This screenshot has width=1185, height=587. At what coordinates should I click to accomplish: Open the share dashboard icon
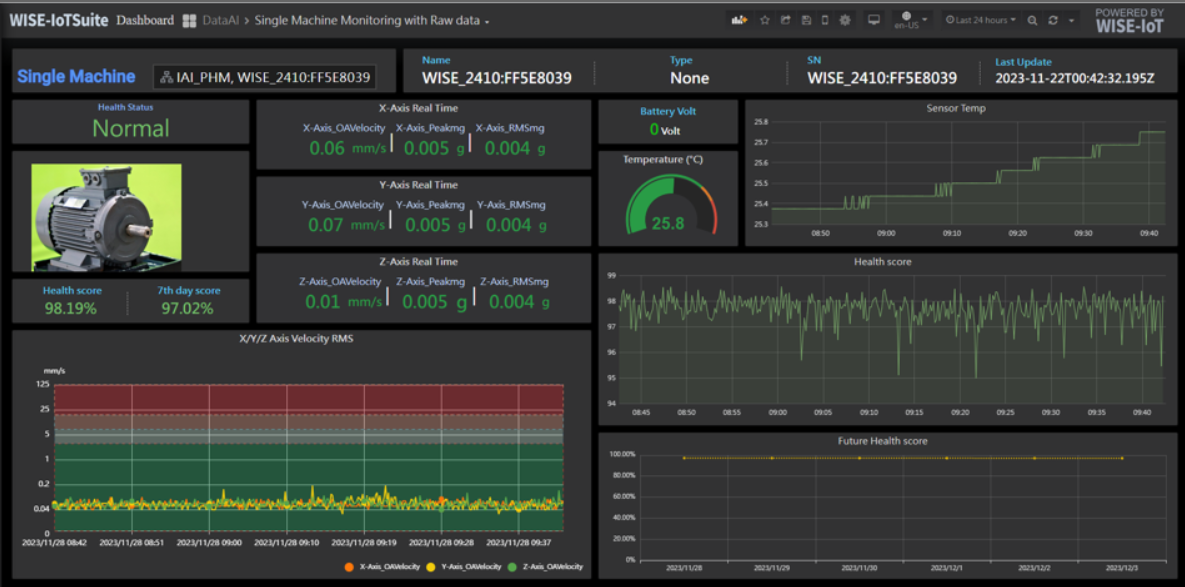786,19
